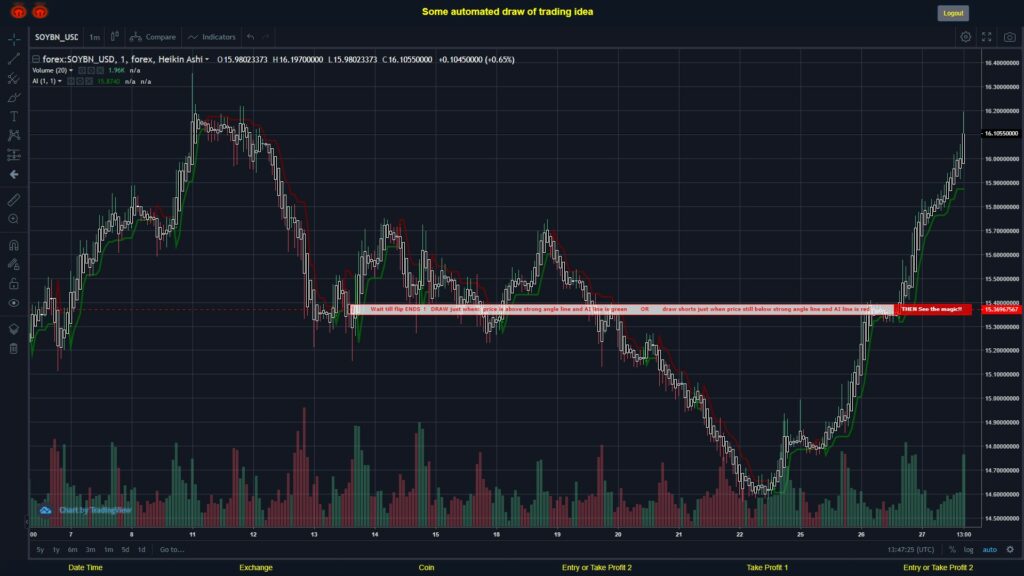Click the Take Profit 1 column header
The height and width of the screenshot is (576, 1024).
tap(767, 568)
